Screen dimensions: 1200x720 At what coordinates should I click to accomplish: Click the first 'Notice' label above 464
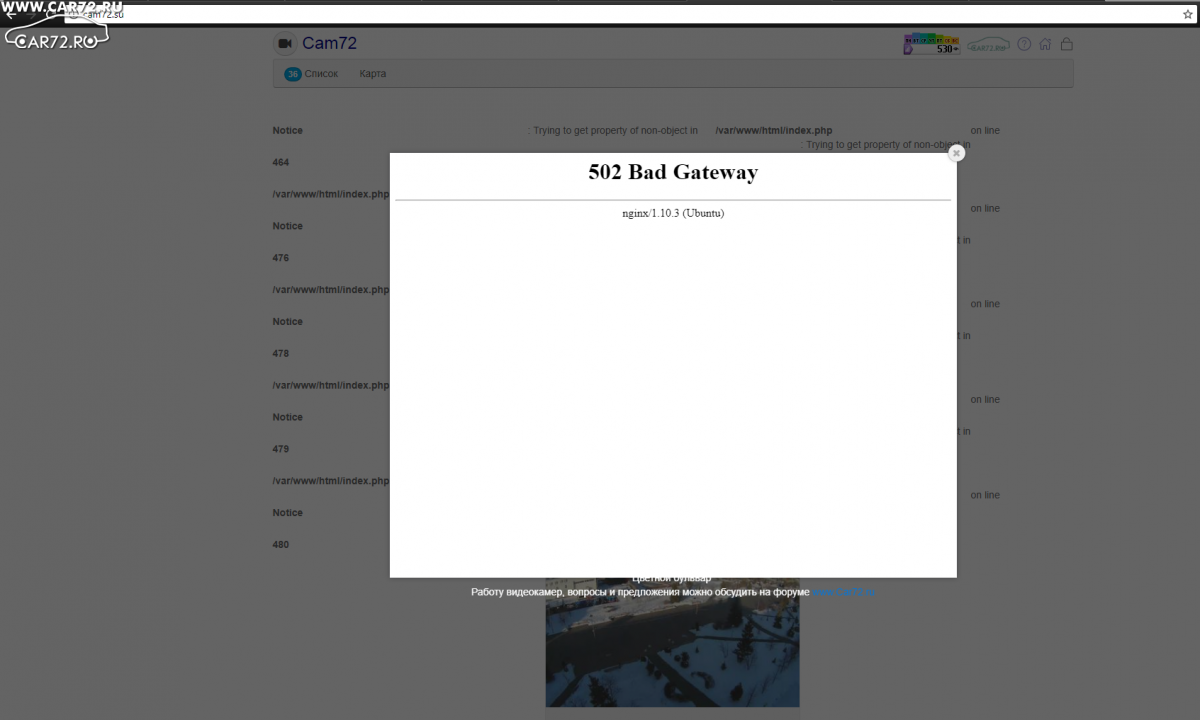point(287,131)
